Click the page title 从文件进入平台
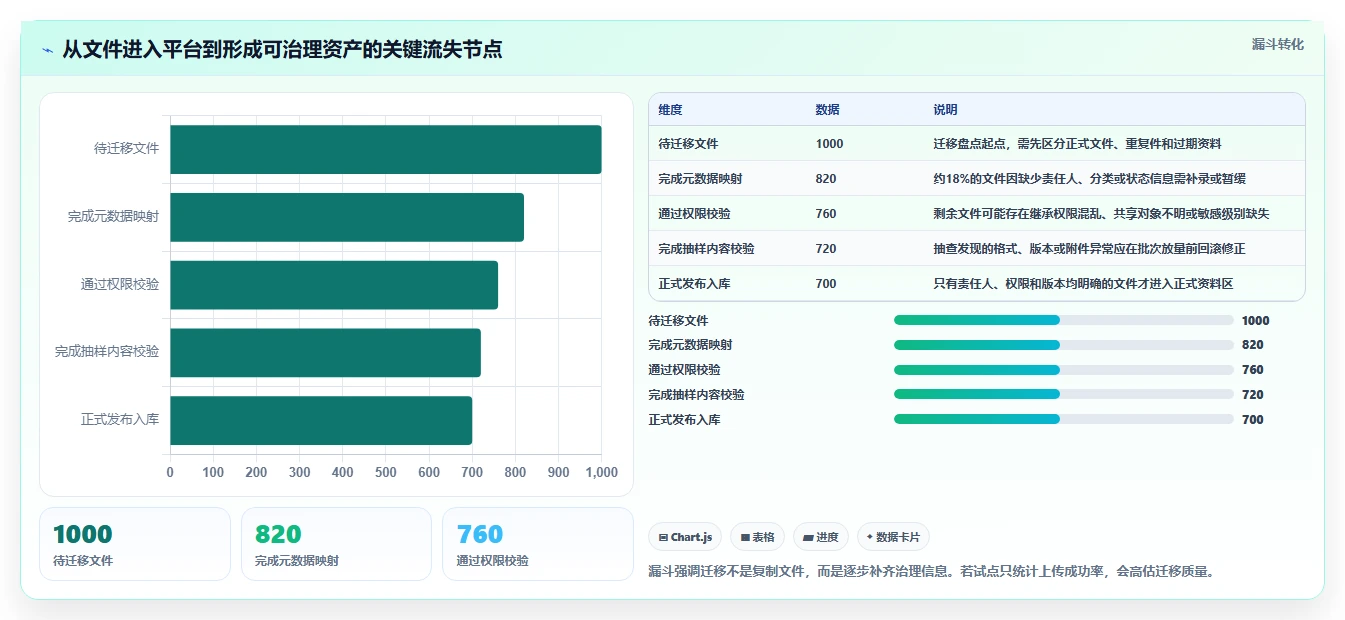 pos(282,50)
